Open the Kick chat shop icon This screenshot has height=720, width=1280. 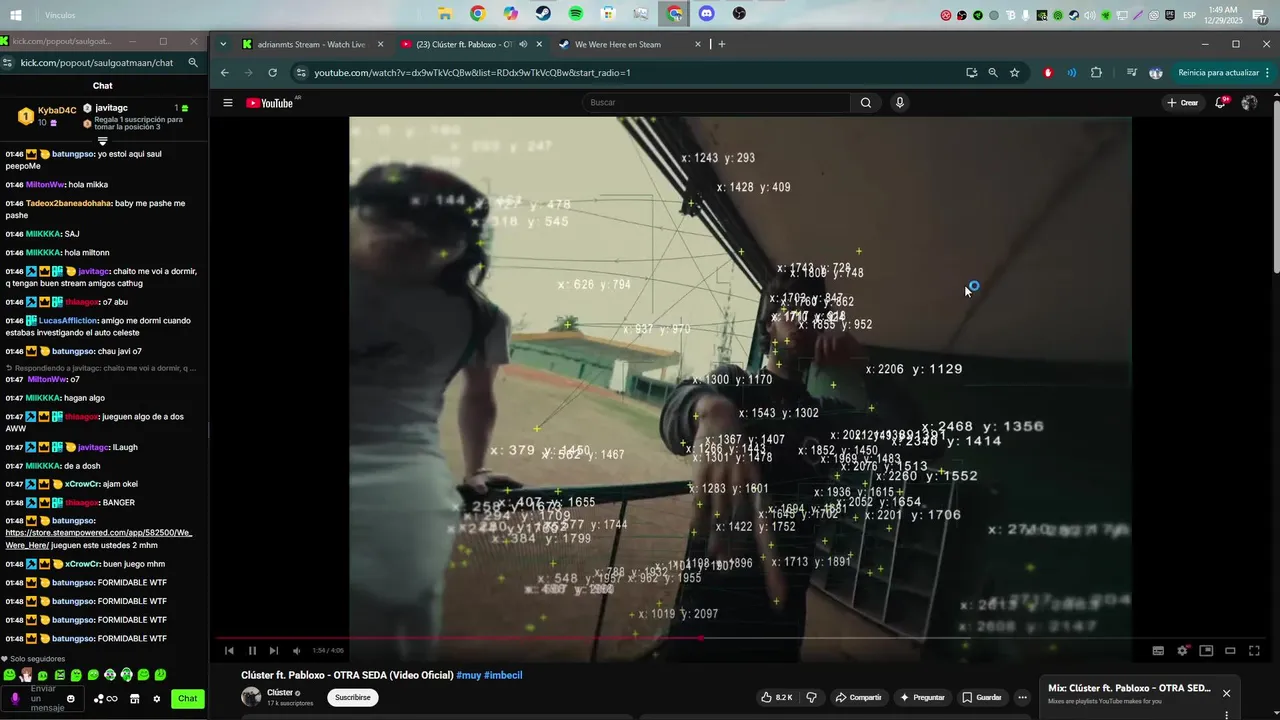coord(135,698)
